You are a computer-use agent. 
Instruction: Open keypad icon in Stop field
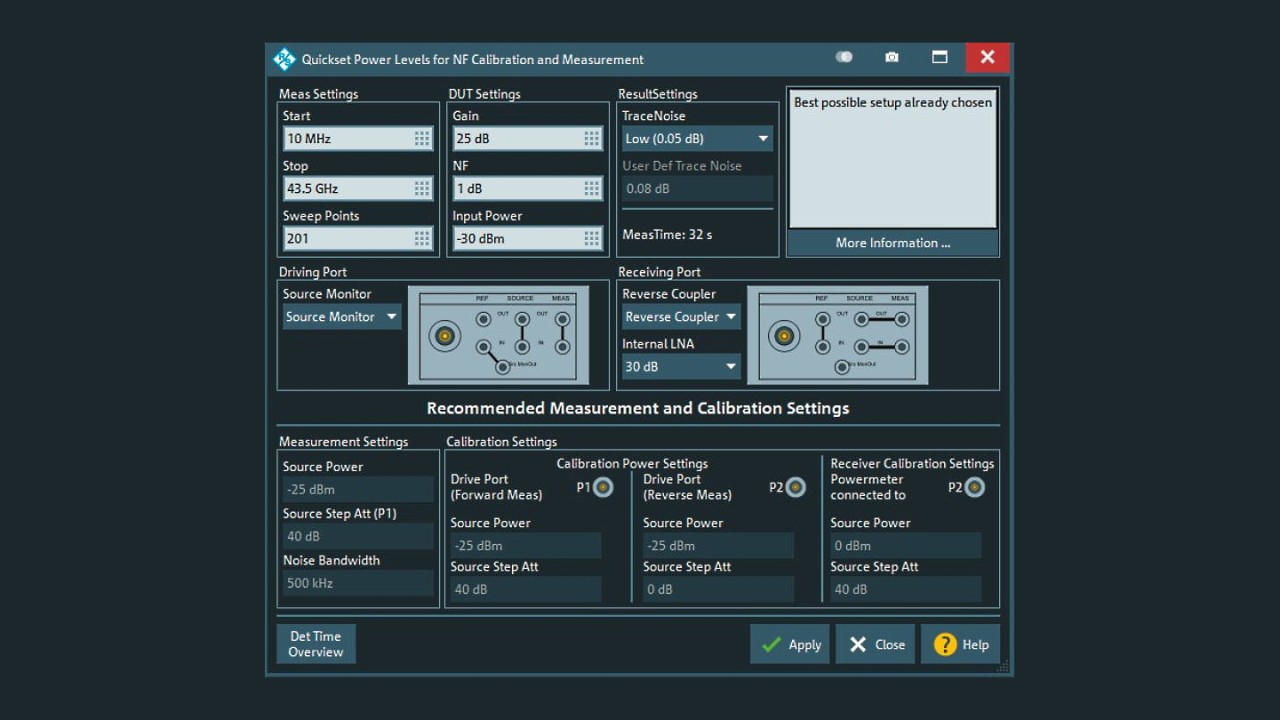422,188
